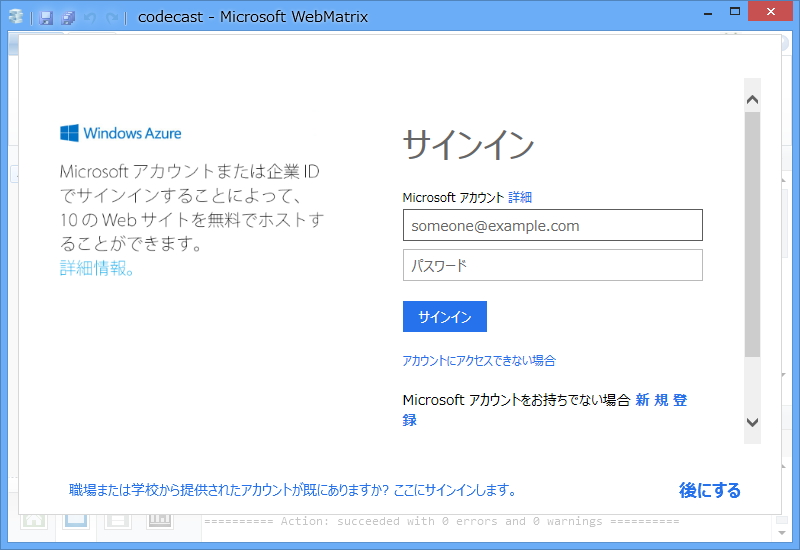This screenshot has width=800, height=550.
Task: Click the Action succeeded log line behind dialog
Action: (442, 521)
